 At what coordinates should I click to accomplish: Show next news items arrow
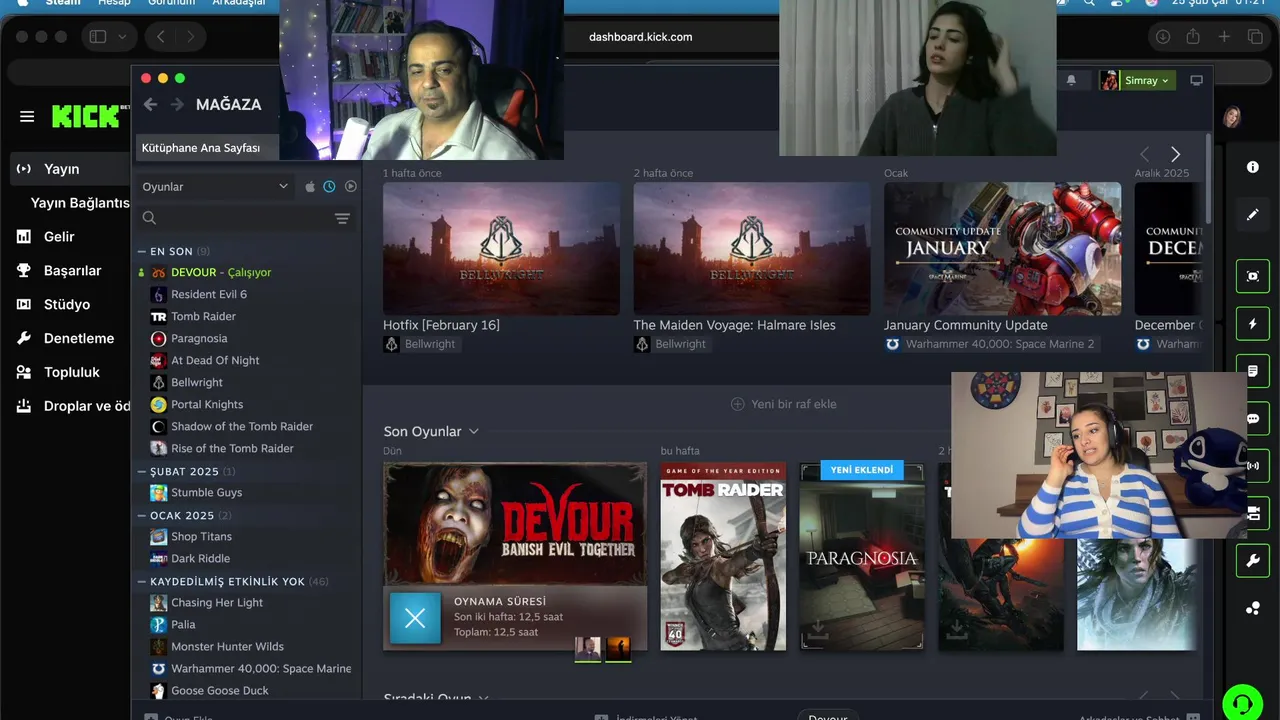click(x=1175, y=154)
